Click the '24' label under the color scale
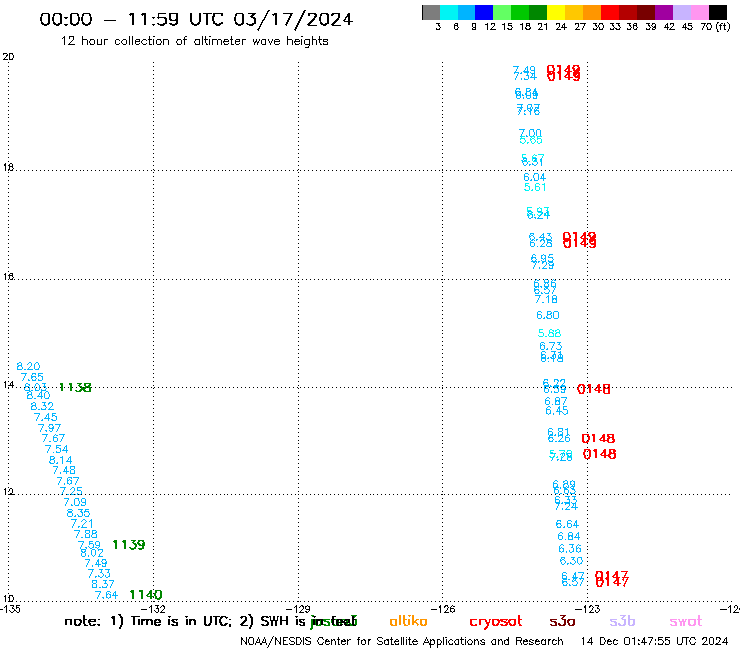The height and width of the screenshot is (650, 740). [561, 27]
